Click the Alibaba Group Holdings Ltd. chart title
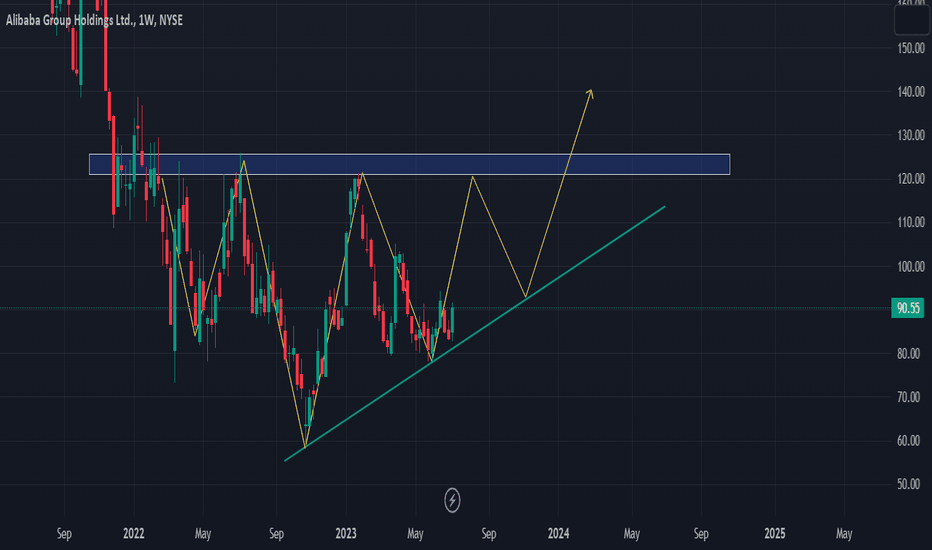 [95, 20]
